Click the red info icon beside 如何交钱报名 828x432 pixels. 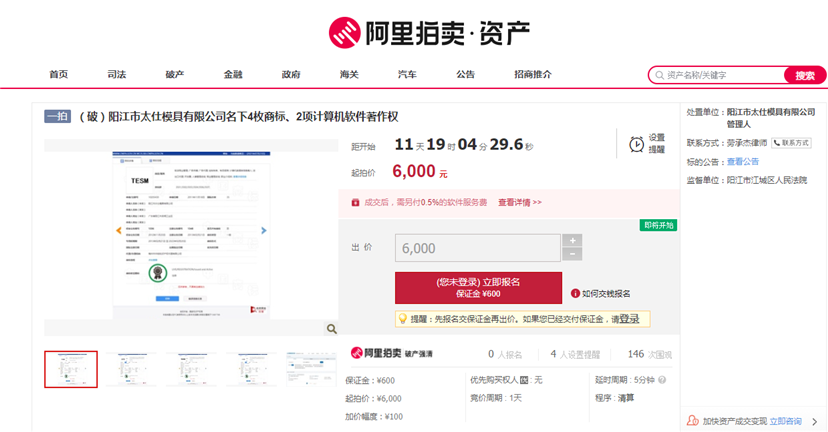pos(575,294)
